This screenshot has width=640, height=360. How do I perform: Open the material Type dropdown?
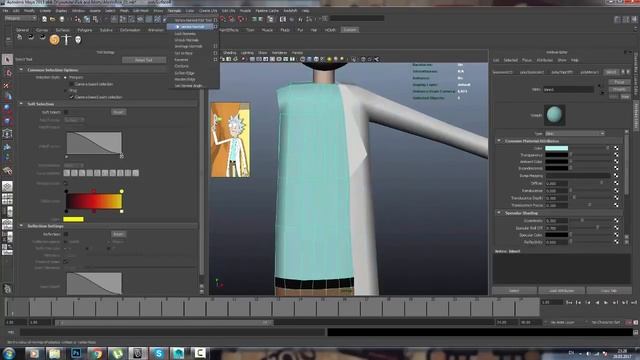pyautogui.click(x=575, y=133)
